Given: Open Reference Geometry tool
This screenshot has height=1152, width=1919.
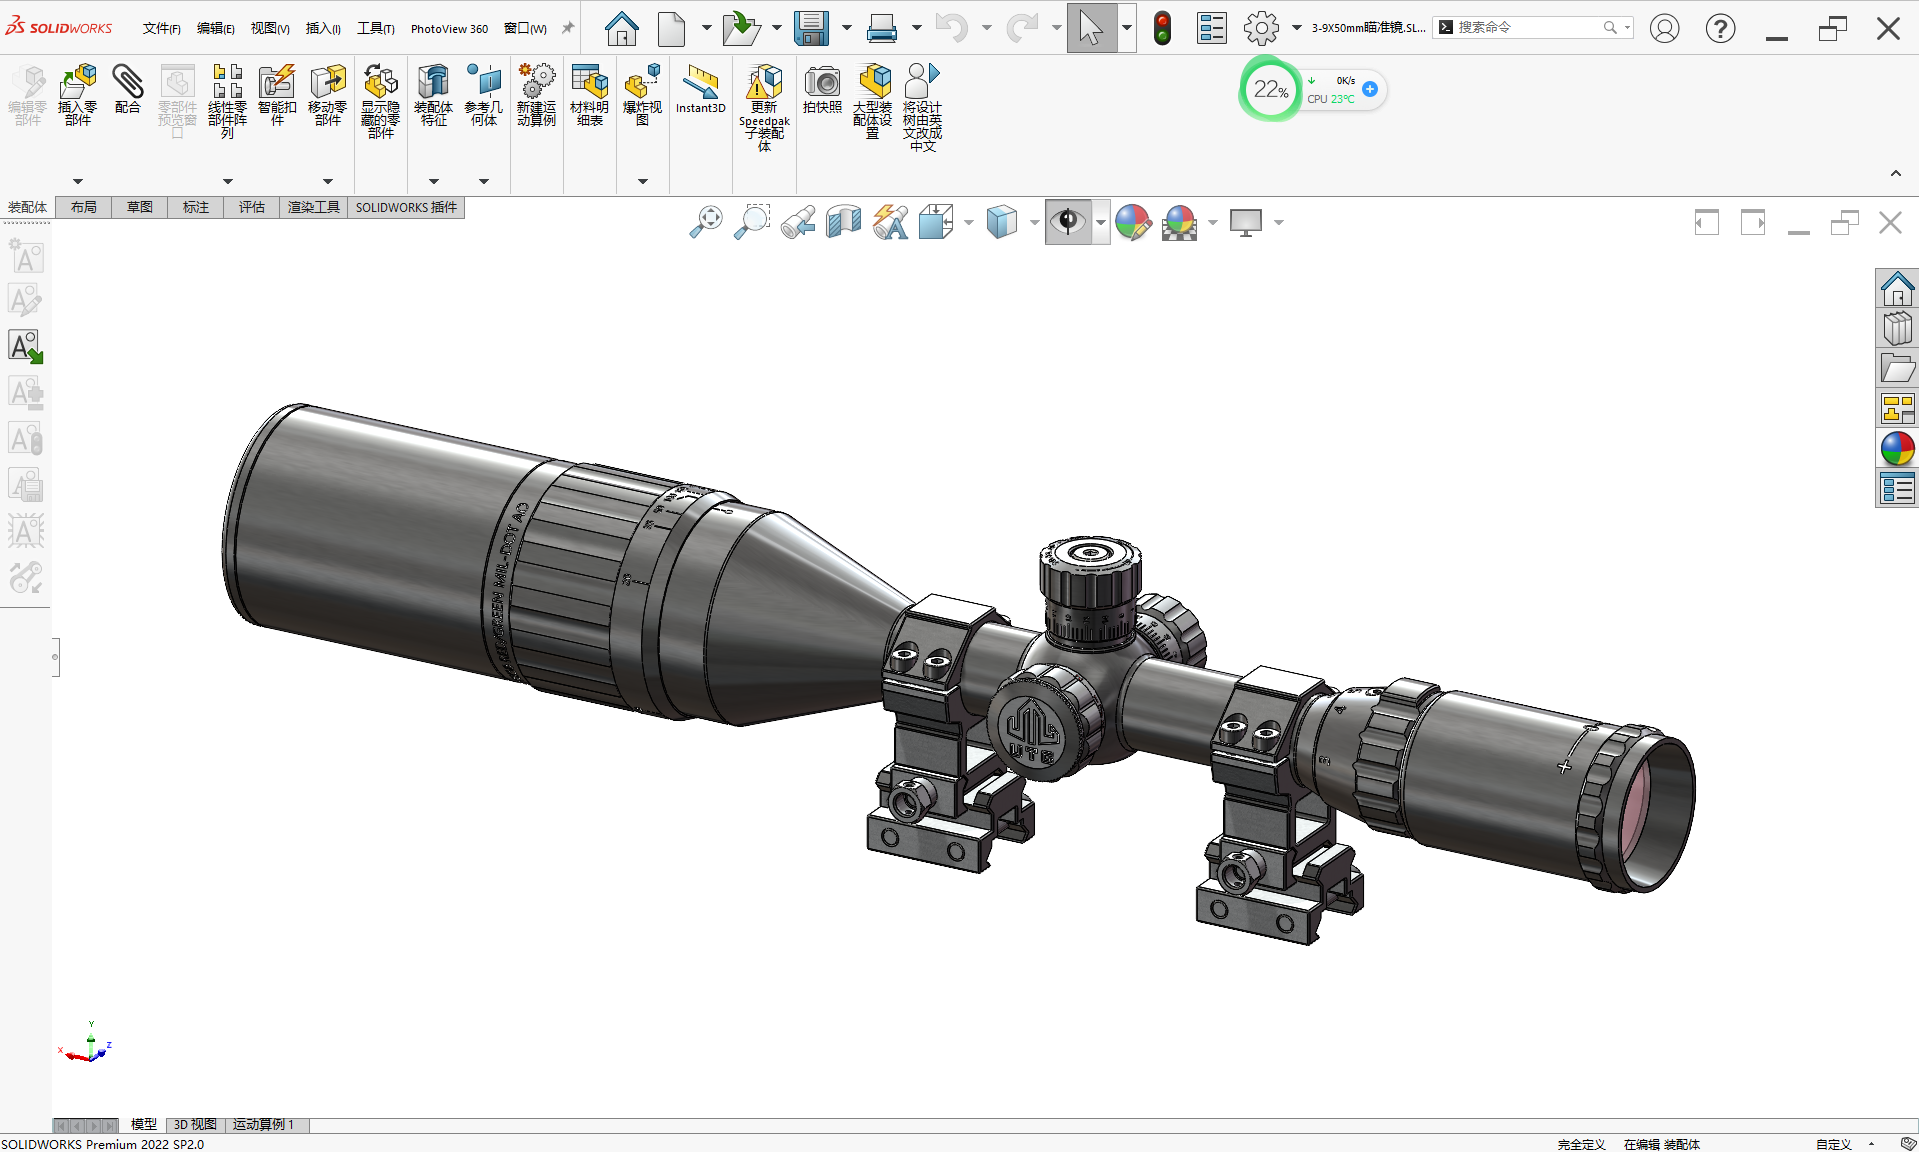Looking at the screenshot, I should click(x=484, y=95).
